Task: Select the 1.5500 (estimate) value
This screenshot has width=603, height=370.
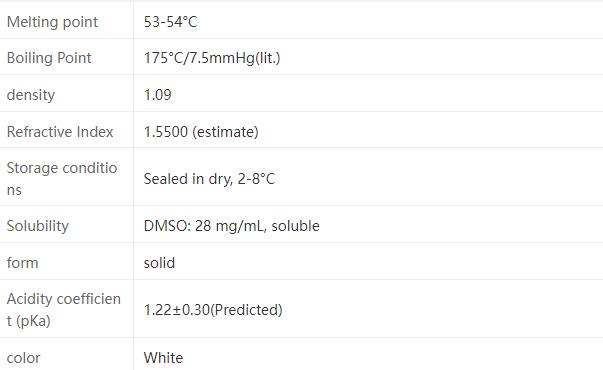Action: [201, 132]
